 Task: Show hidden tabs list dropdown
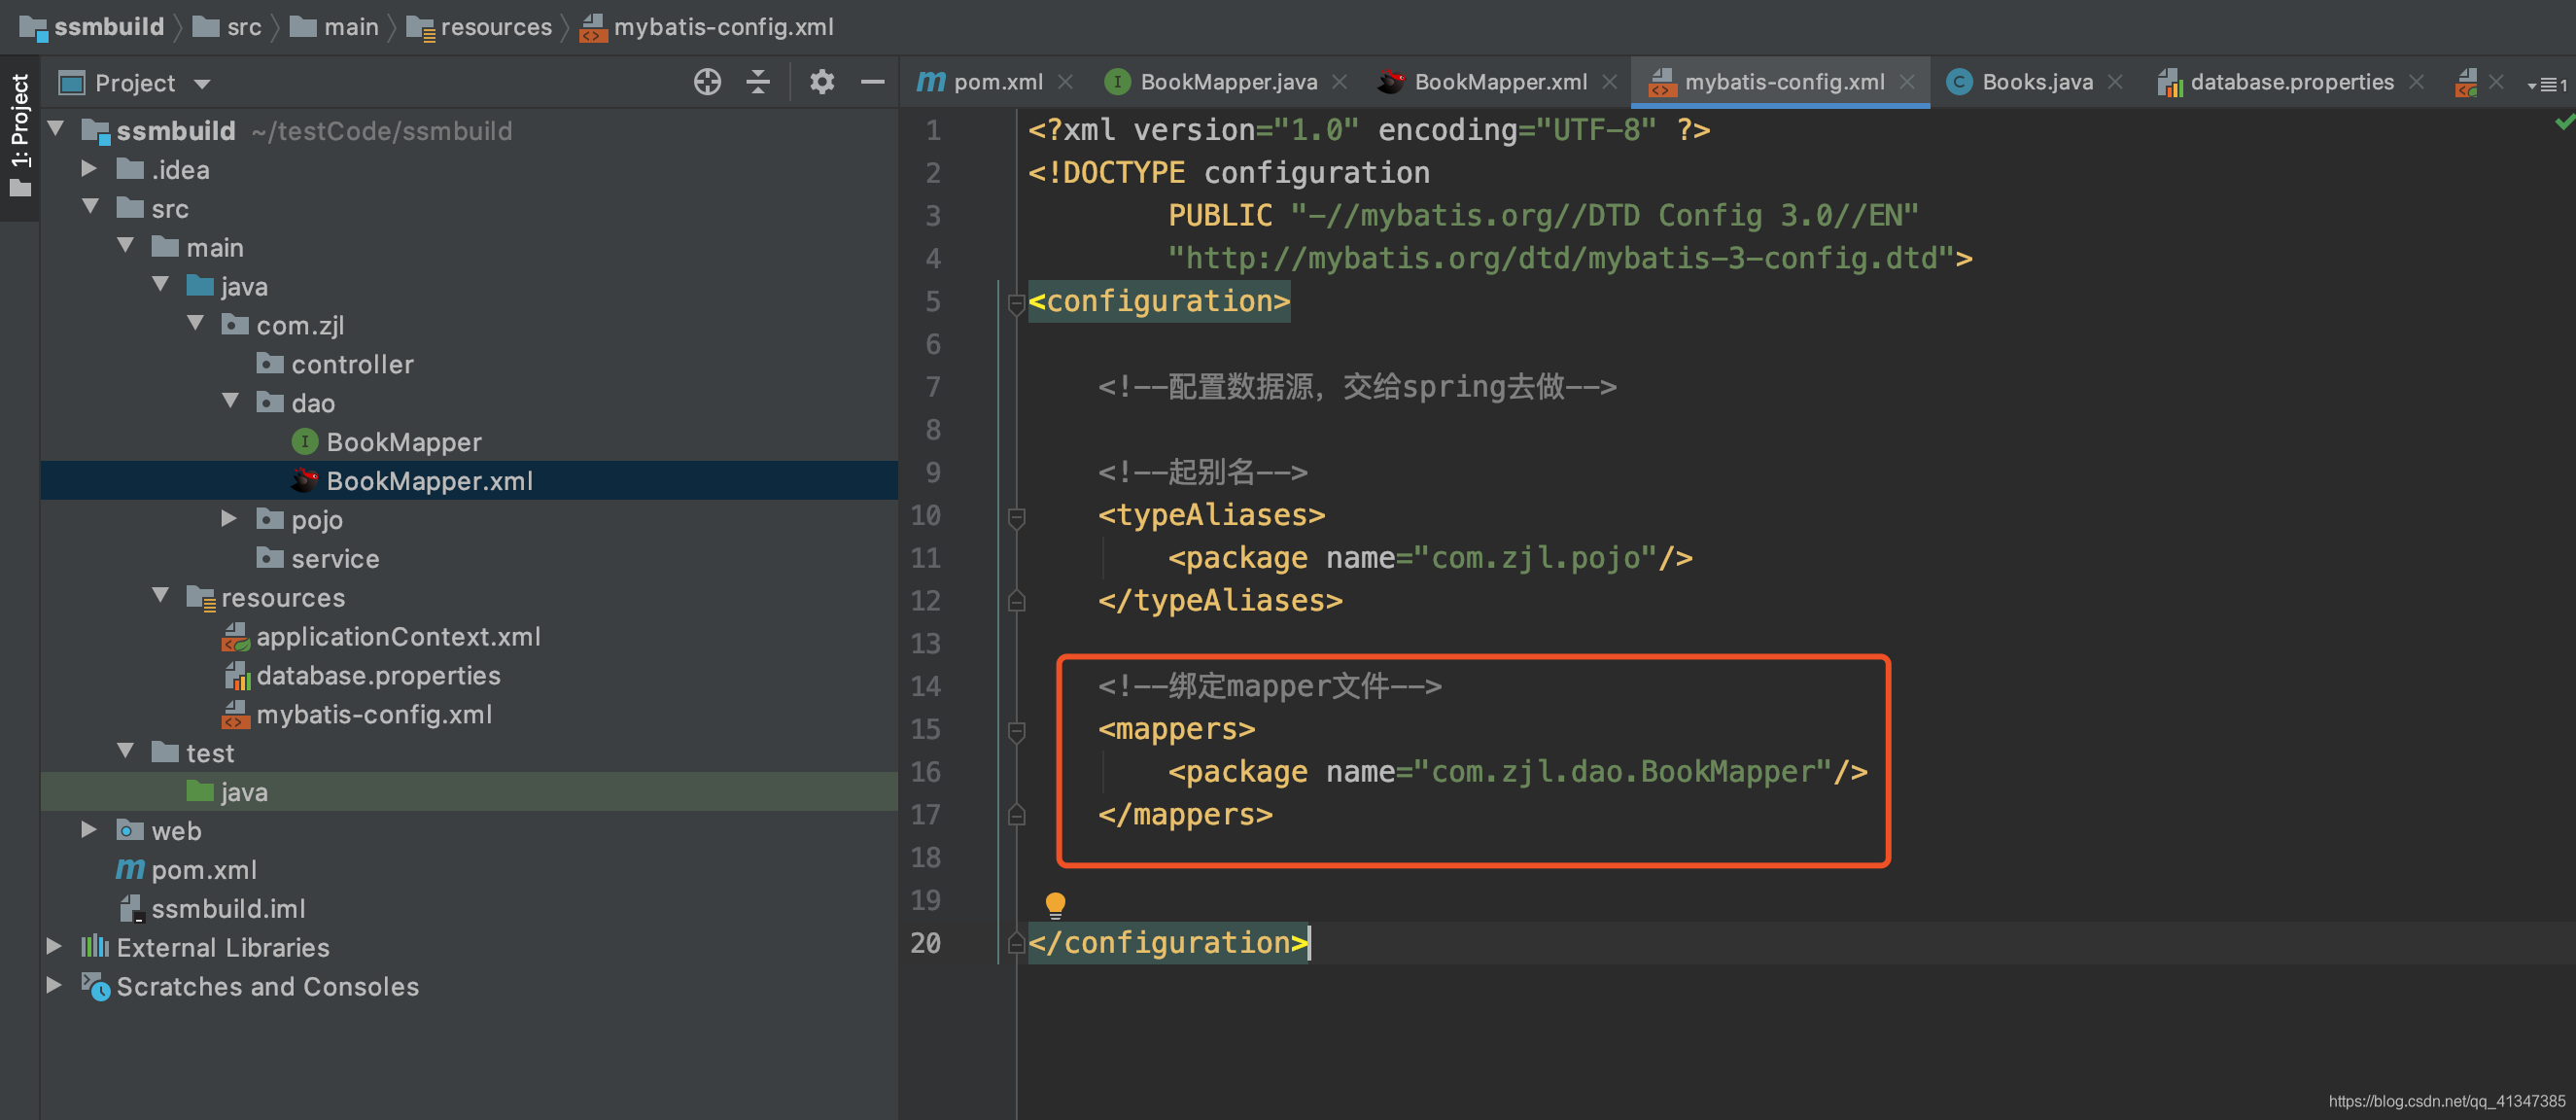click(2547, 85)
